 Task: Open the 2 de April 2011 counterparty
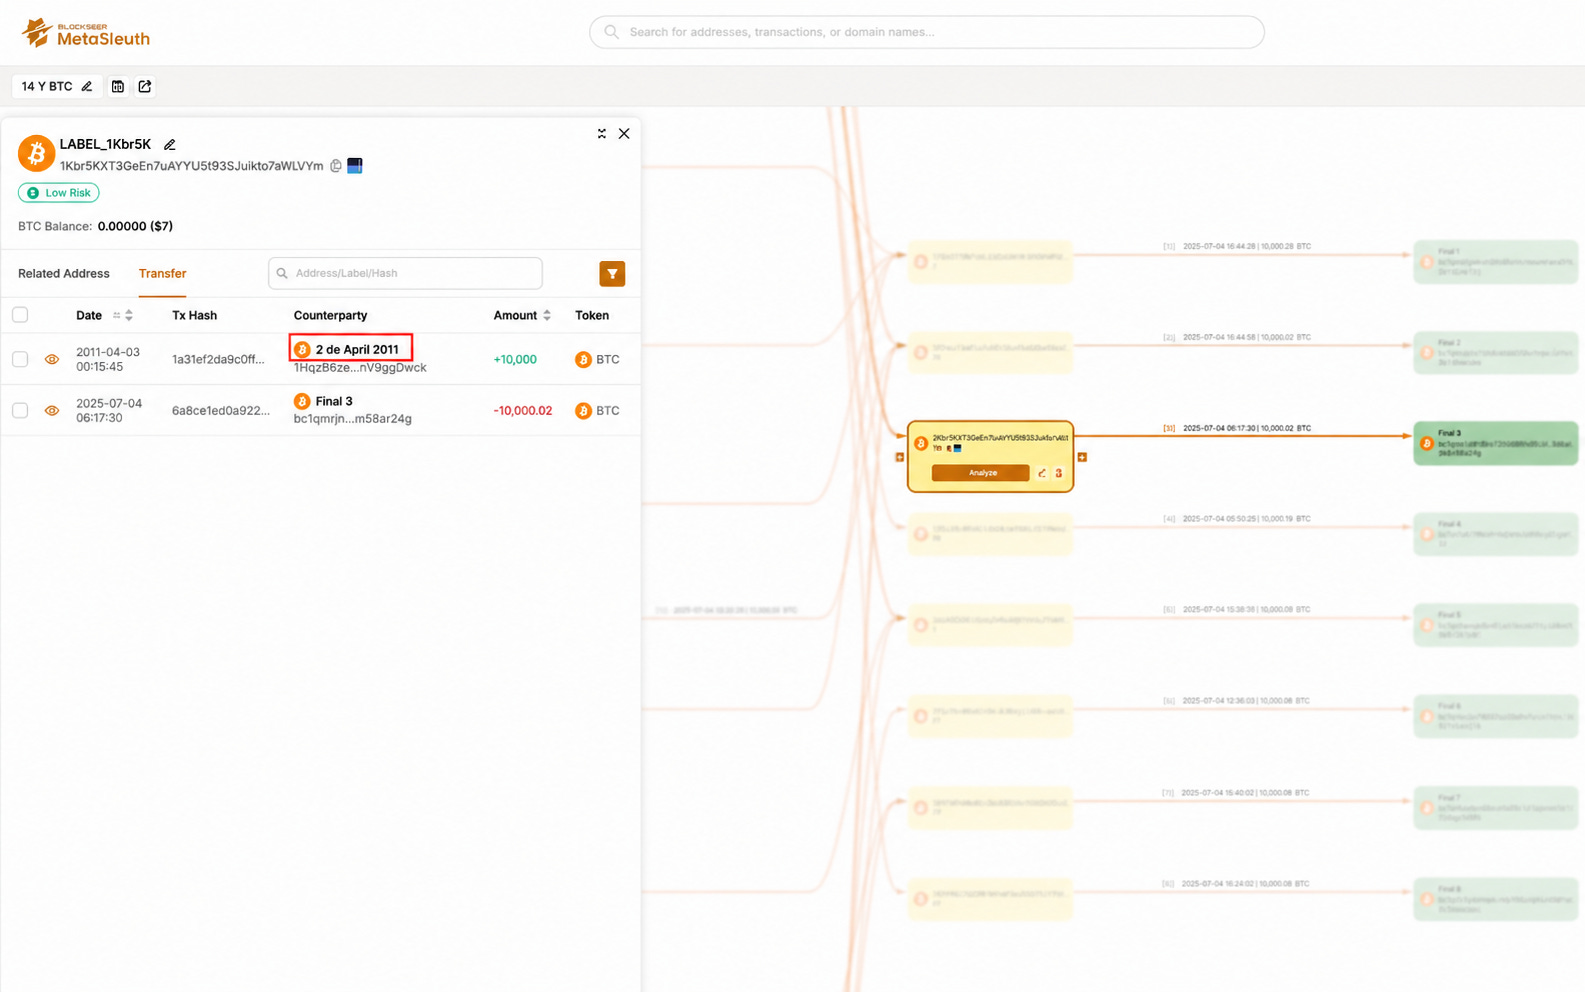pyautogui.click(x=357, y=350)
